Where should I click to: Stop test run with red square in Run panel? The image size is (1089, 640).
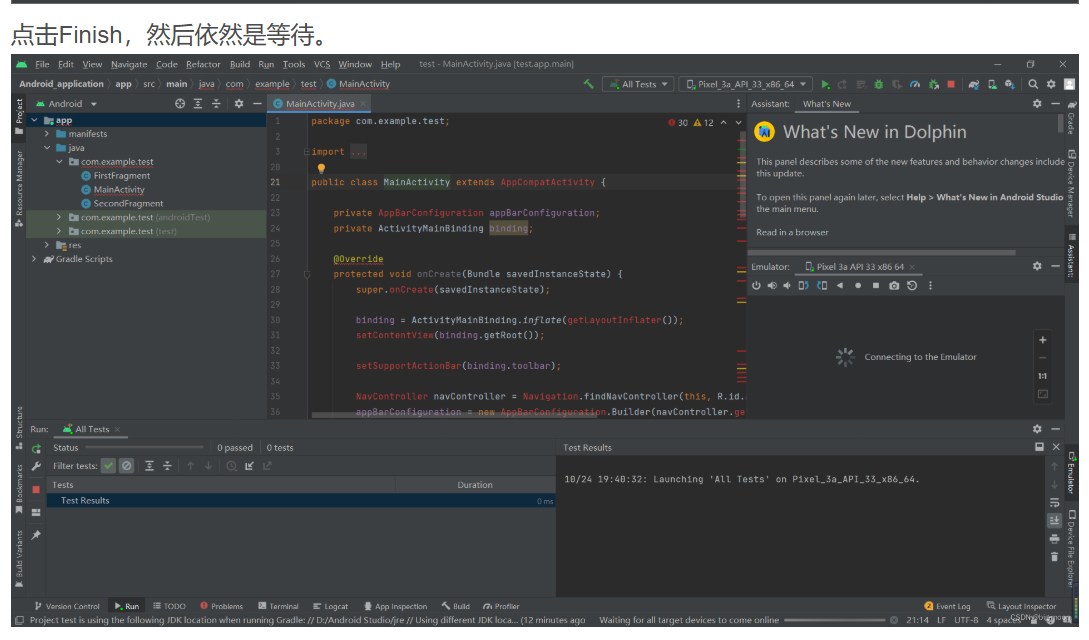pos(36,489)
